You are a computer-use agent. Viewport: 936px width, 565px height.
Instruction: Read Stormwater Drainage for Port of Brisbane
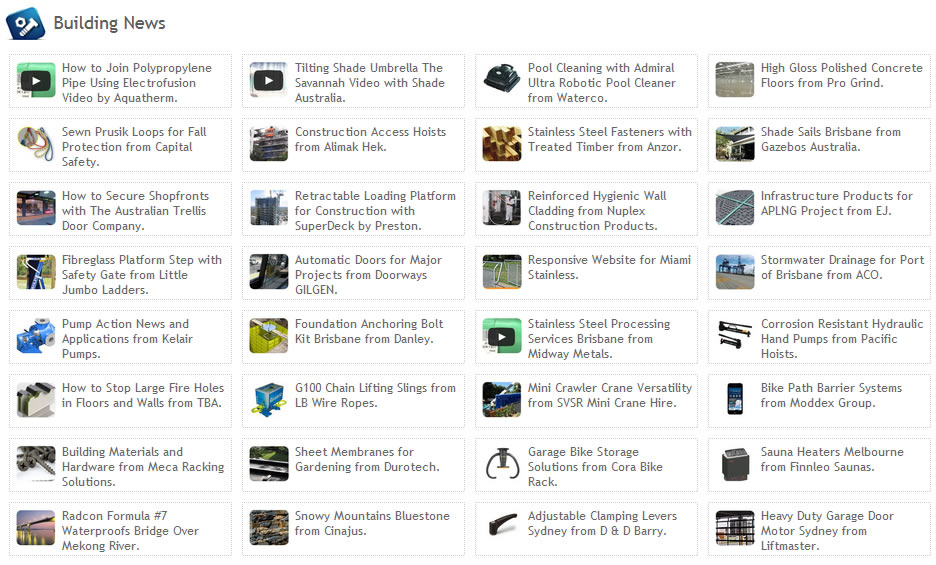[x=842, y=267]
